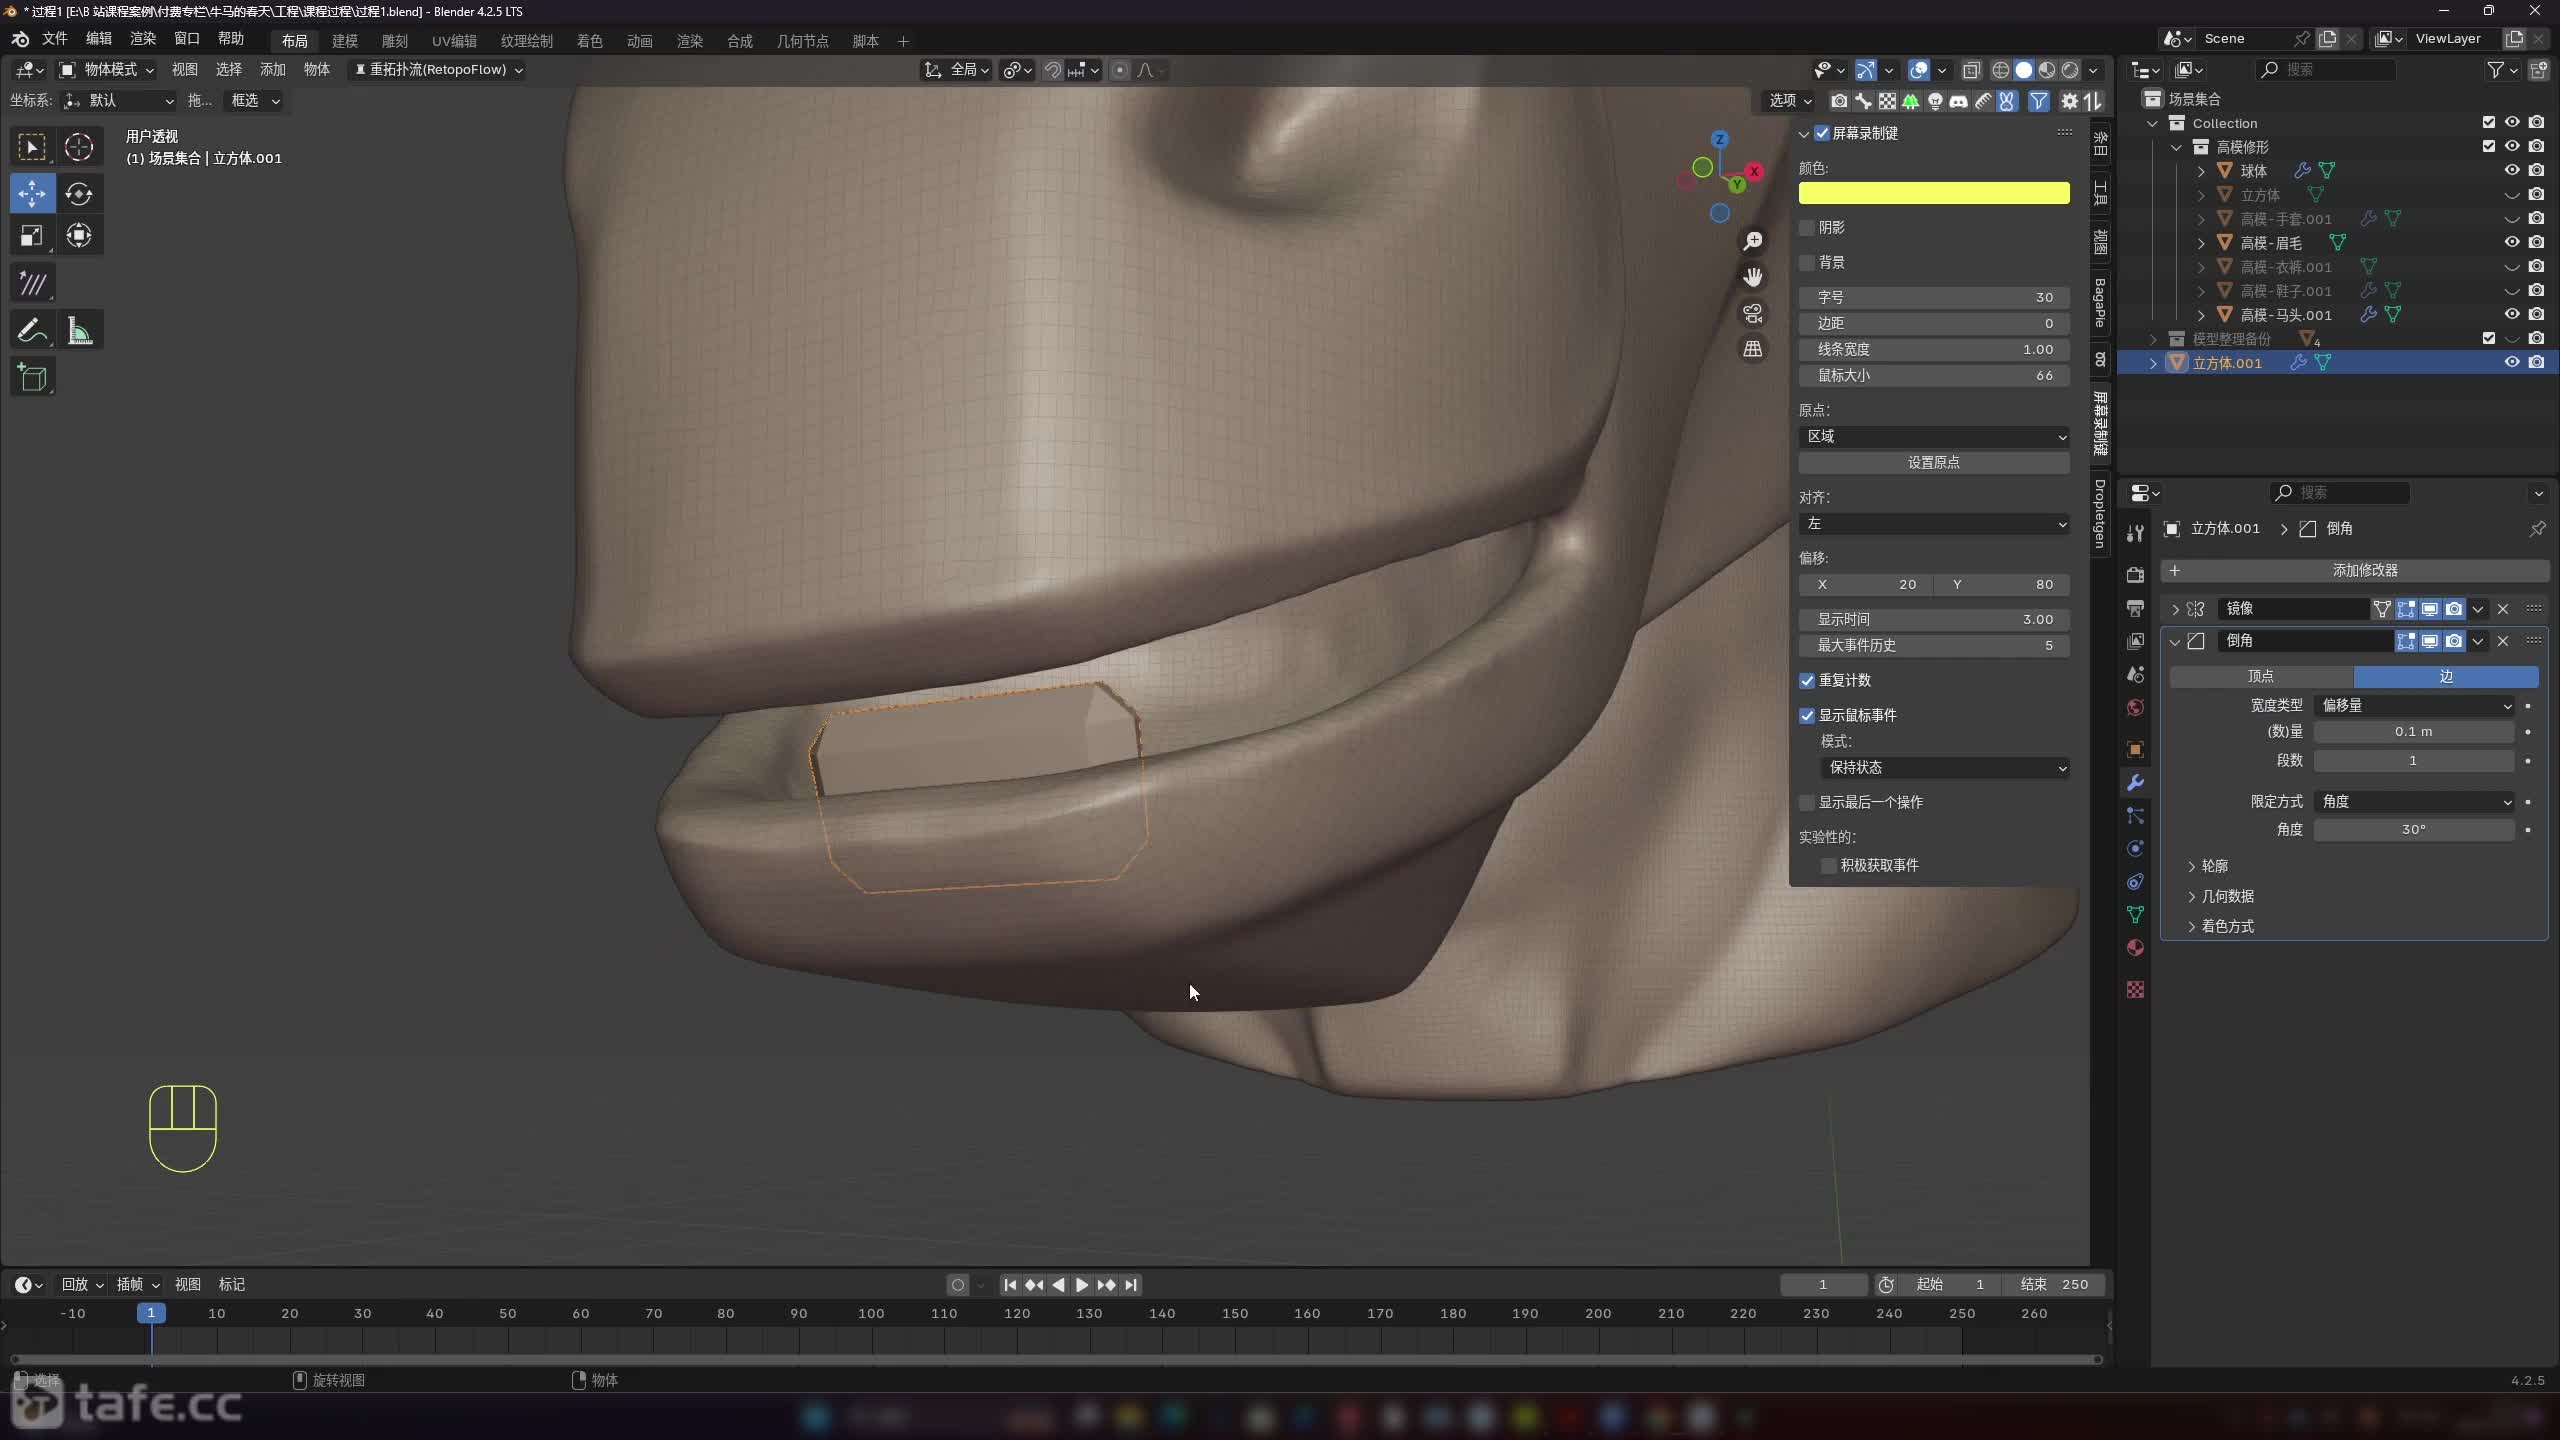Expand the 几何数据 section

point(2226,896)
